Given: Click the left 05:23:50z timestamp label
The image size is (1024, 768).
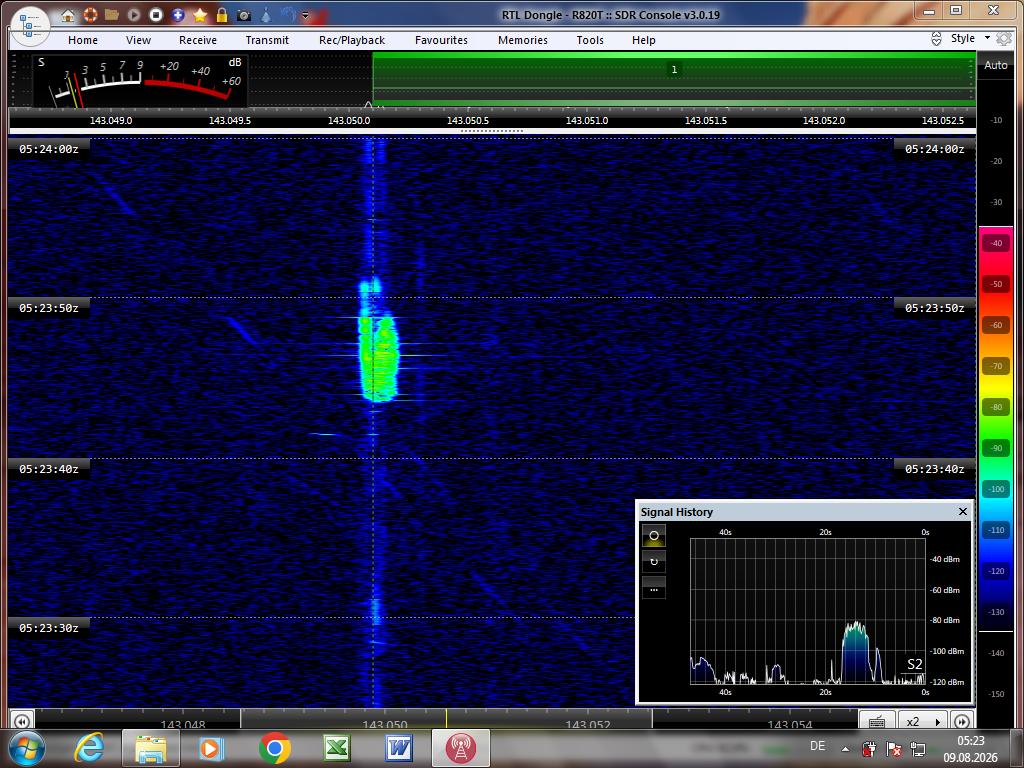Looking at the screenshot, I should click(x=48, y=308).
